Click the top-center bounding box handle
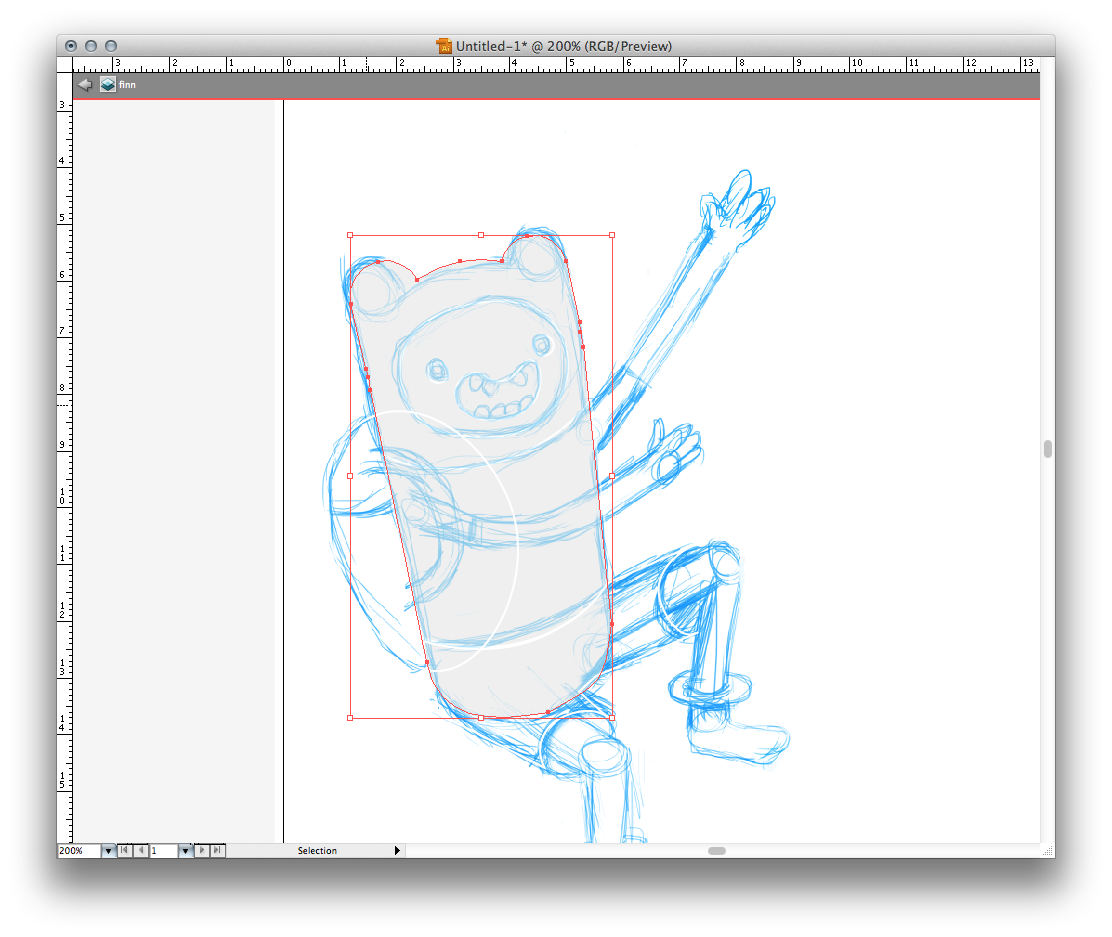 point(481,235)
